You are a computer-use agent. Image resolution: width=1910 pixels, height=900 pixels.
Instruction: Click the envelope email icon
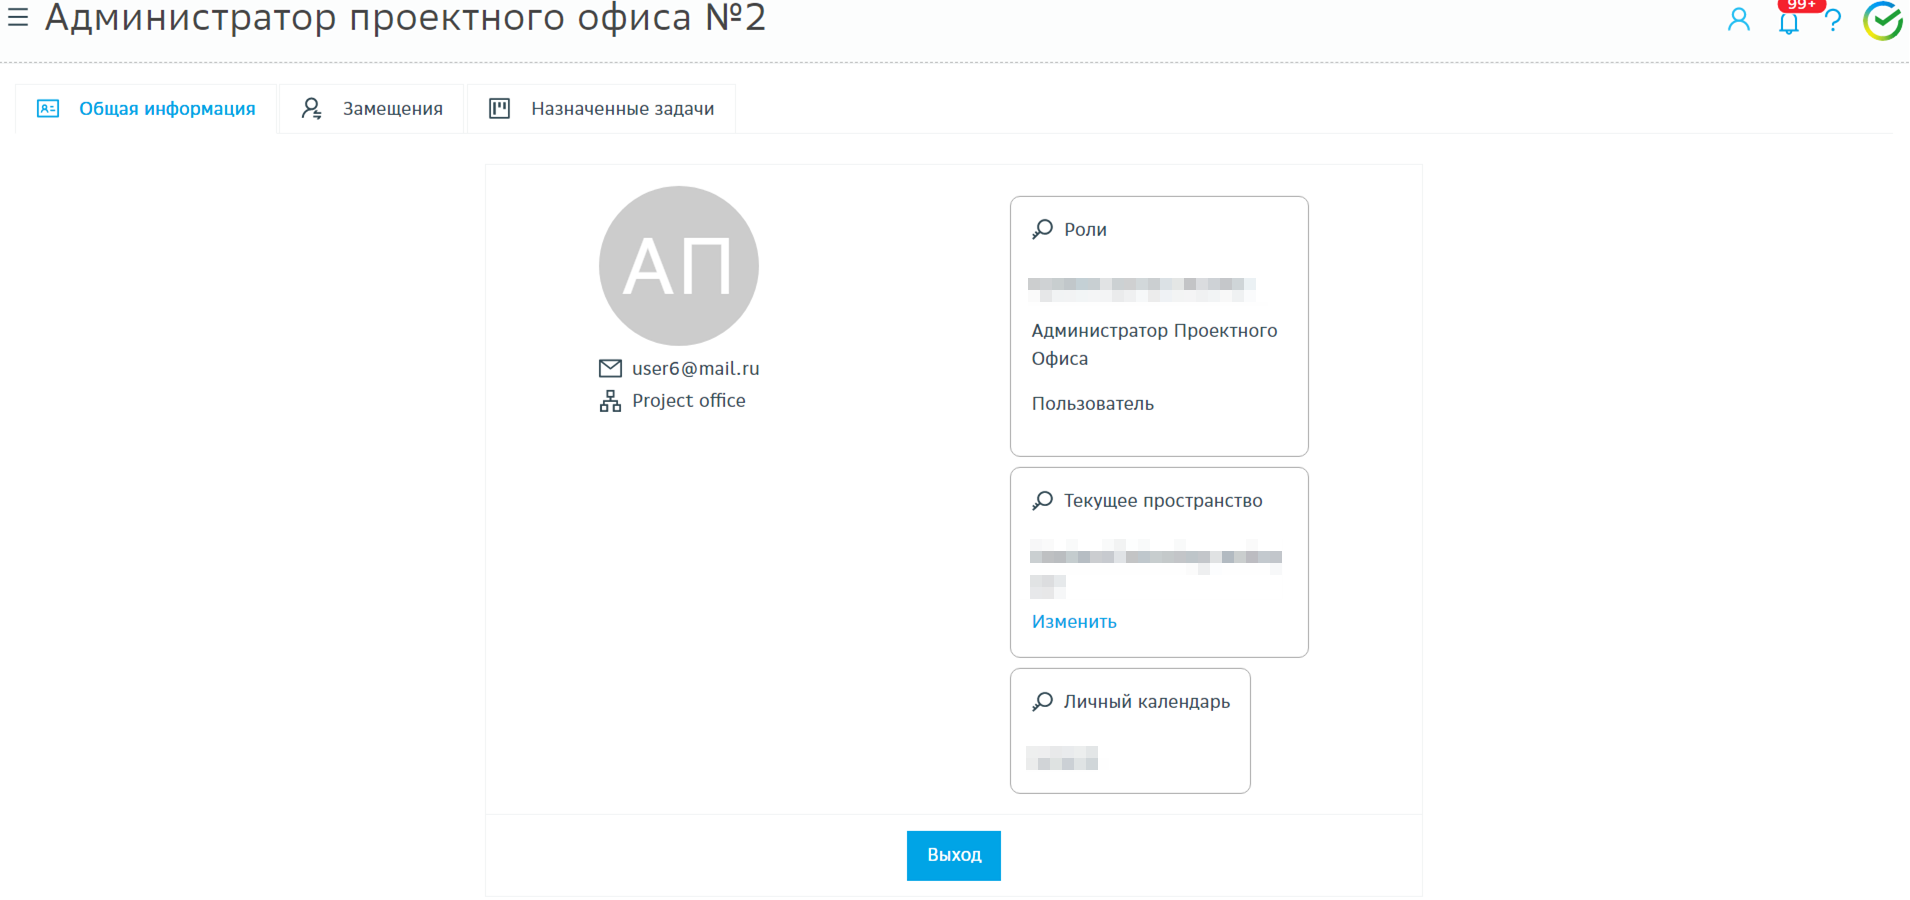(x=610, y=368)
